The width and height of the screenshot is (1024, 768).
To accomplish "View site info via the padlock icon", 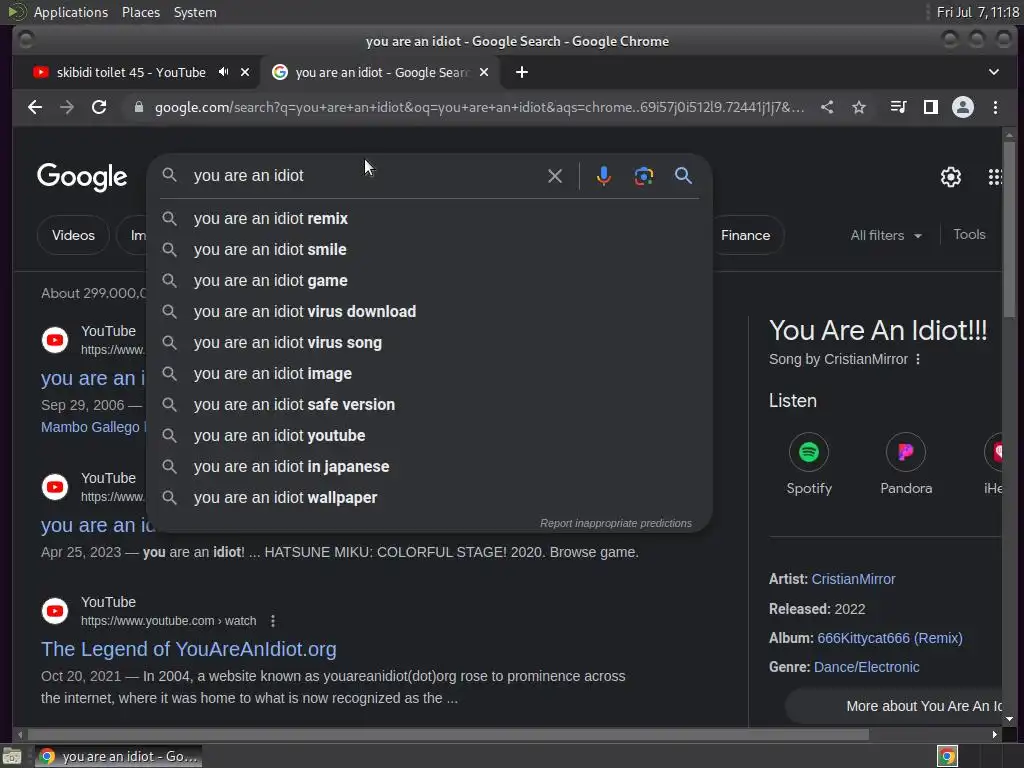I will [138, 107].
